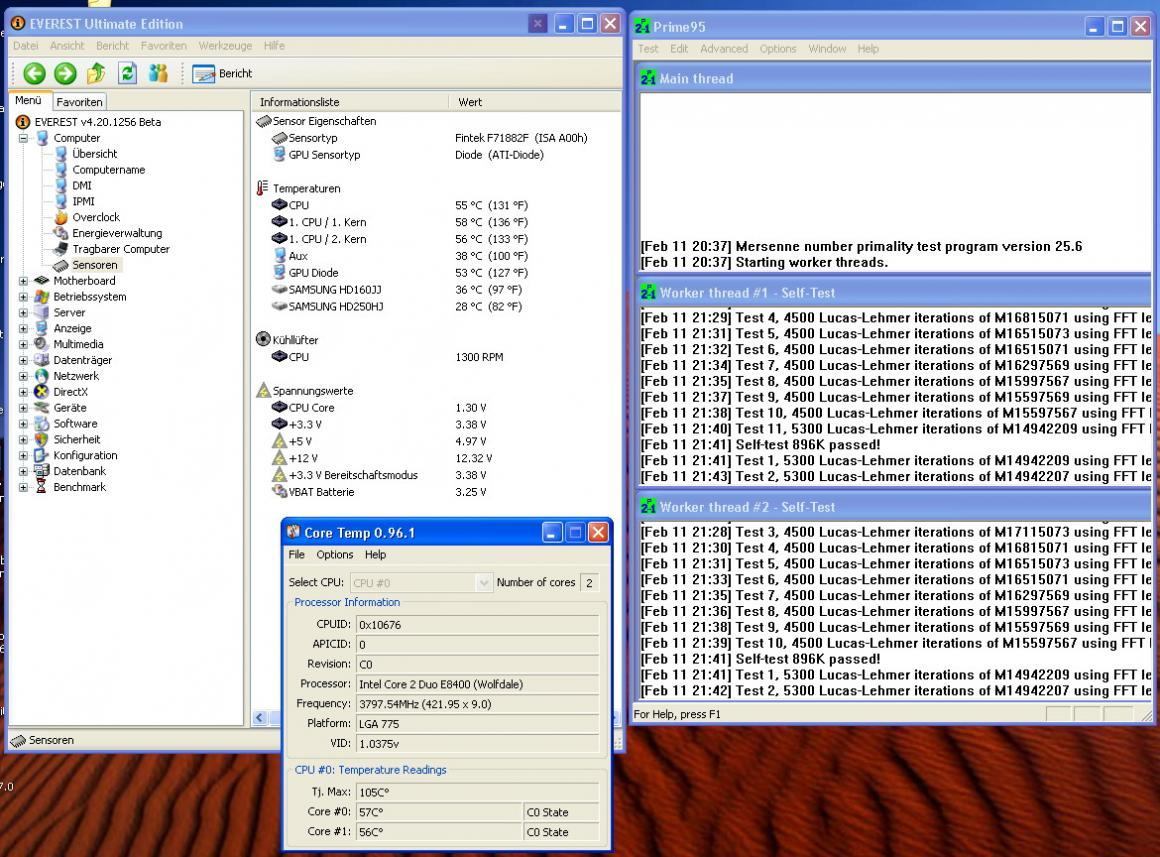Click the Sicherheit shield icon
The height and width of the screenshot is (857, 1160).
41,440
